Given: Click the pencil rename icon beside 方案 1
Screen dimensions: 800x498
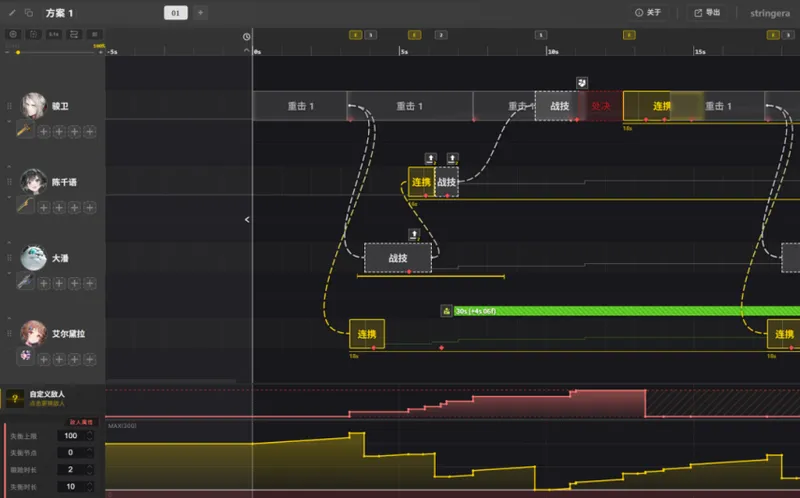Looking at the screenshot, I should tap(13, 13).
